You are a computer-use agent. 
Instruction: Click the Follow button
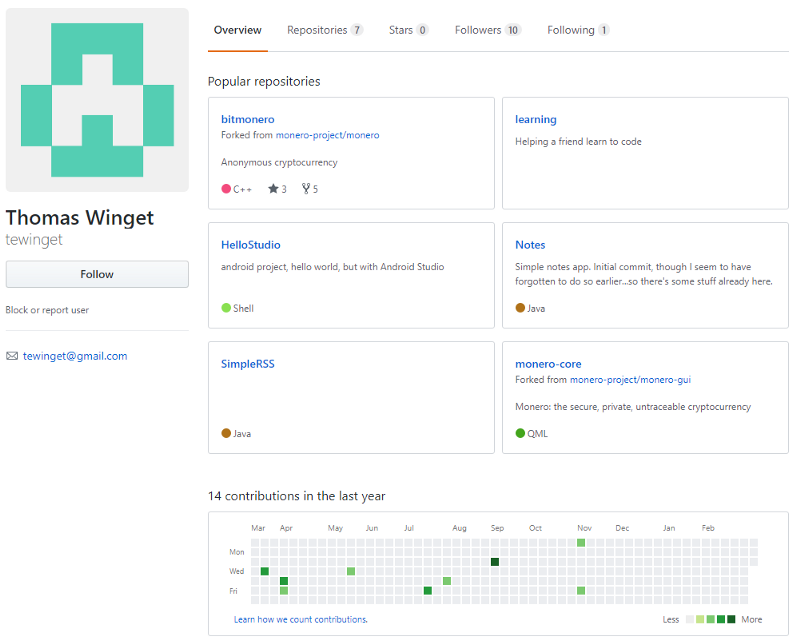click(x=97, y=274)
